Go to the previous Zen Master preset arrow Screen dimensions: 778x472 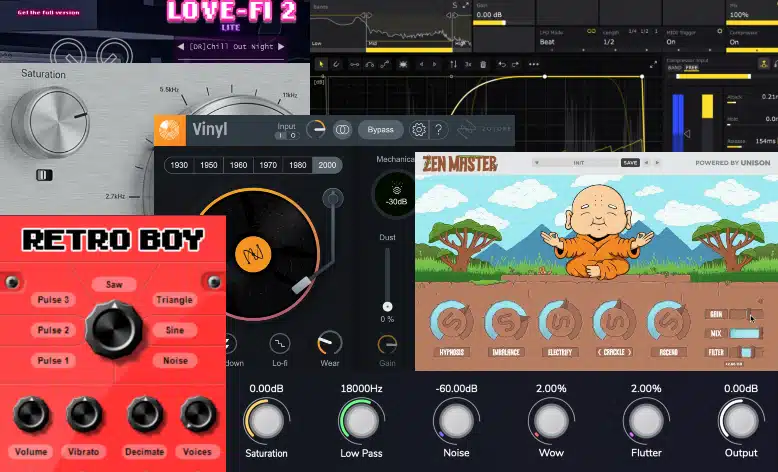[x=647, y=162]
